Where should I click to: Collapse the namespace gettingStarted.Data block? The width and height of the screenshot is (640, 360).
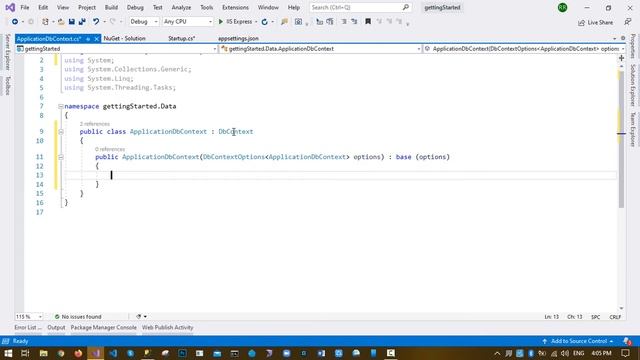pos(60,107)
